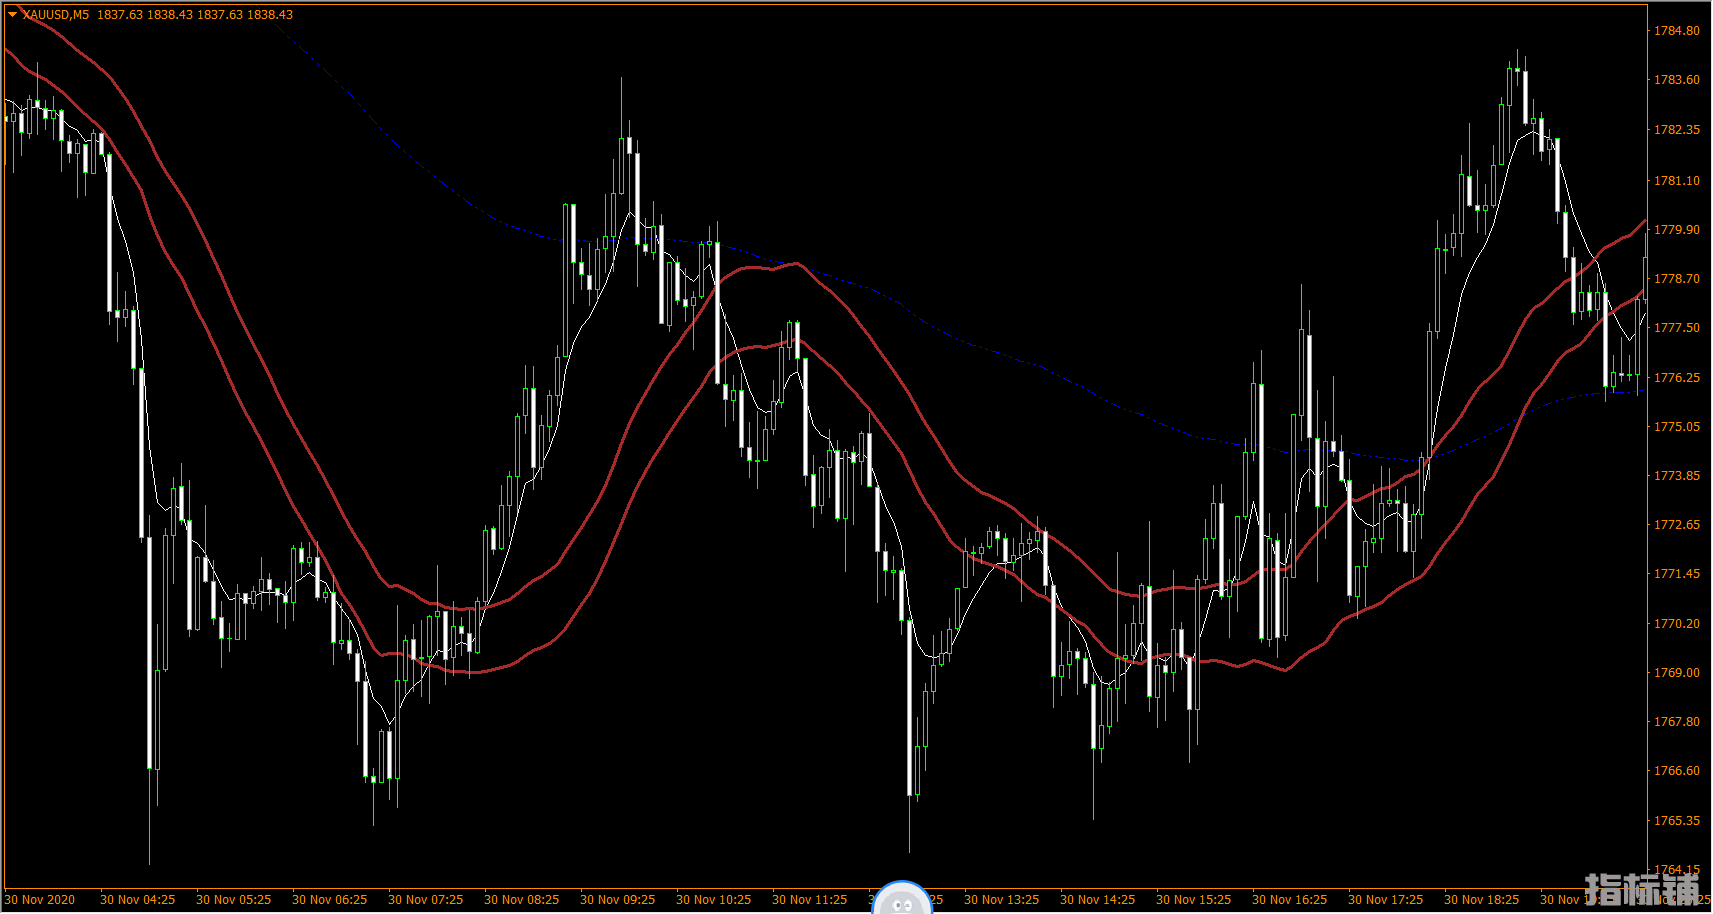1713x914 pixels.
Task: Click the 30 Nov 04:25 time label
Action: tap(137, 900)
